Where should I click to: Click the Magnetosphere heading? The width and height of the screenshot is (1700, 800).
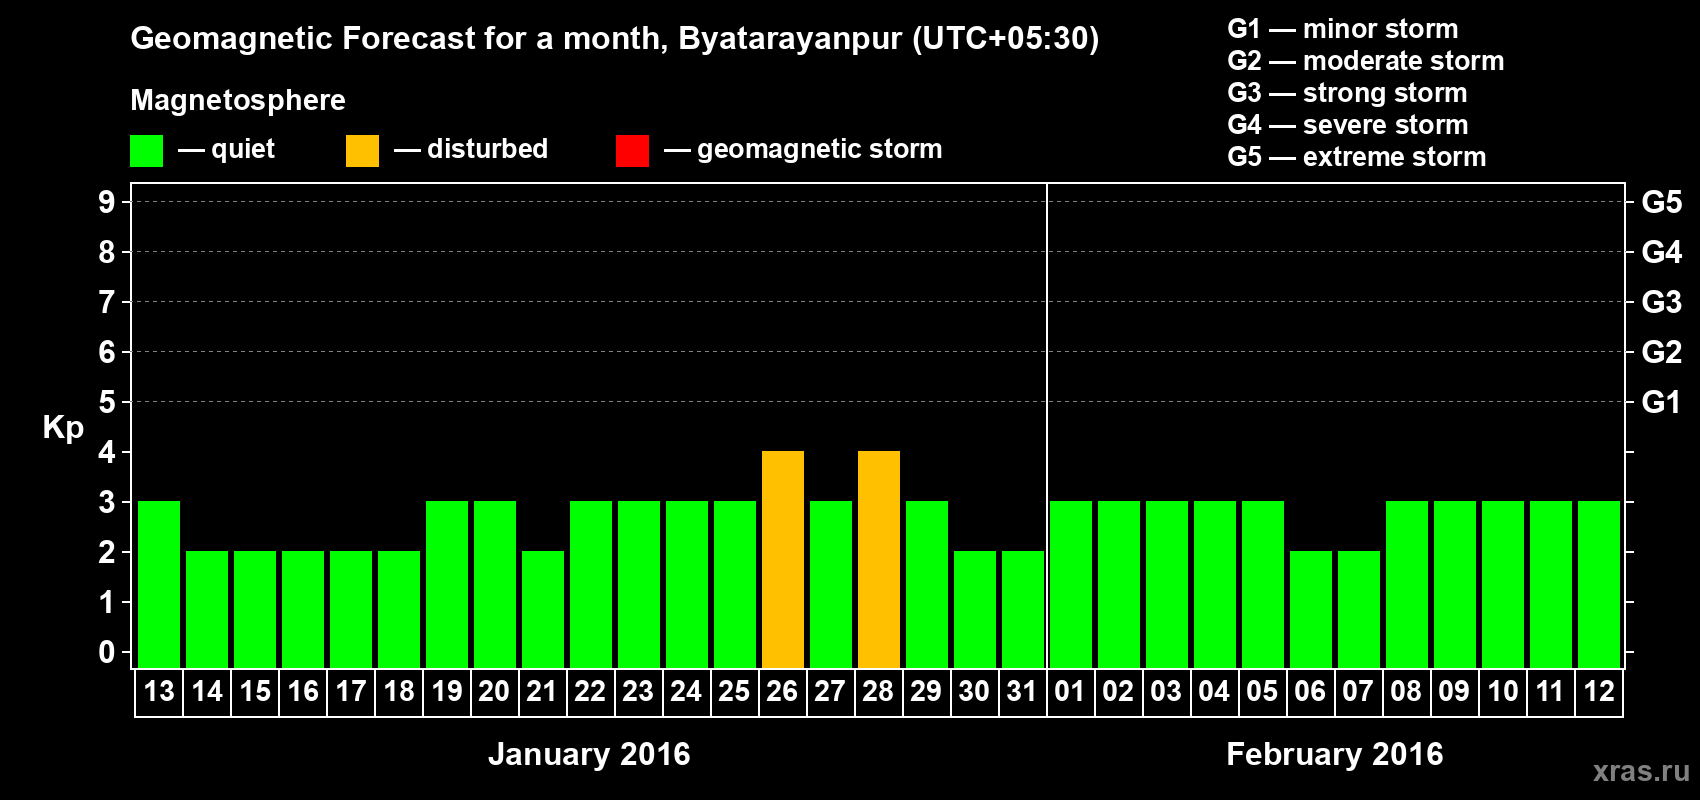coord(238,100)
